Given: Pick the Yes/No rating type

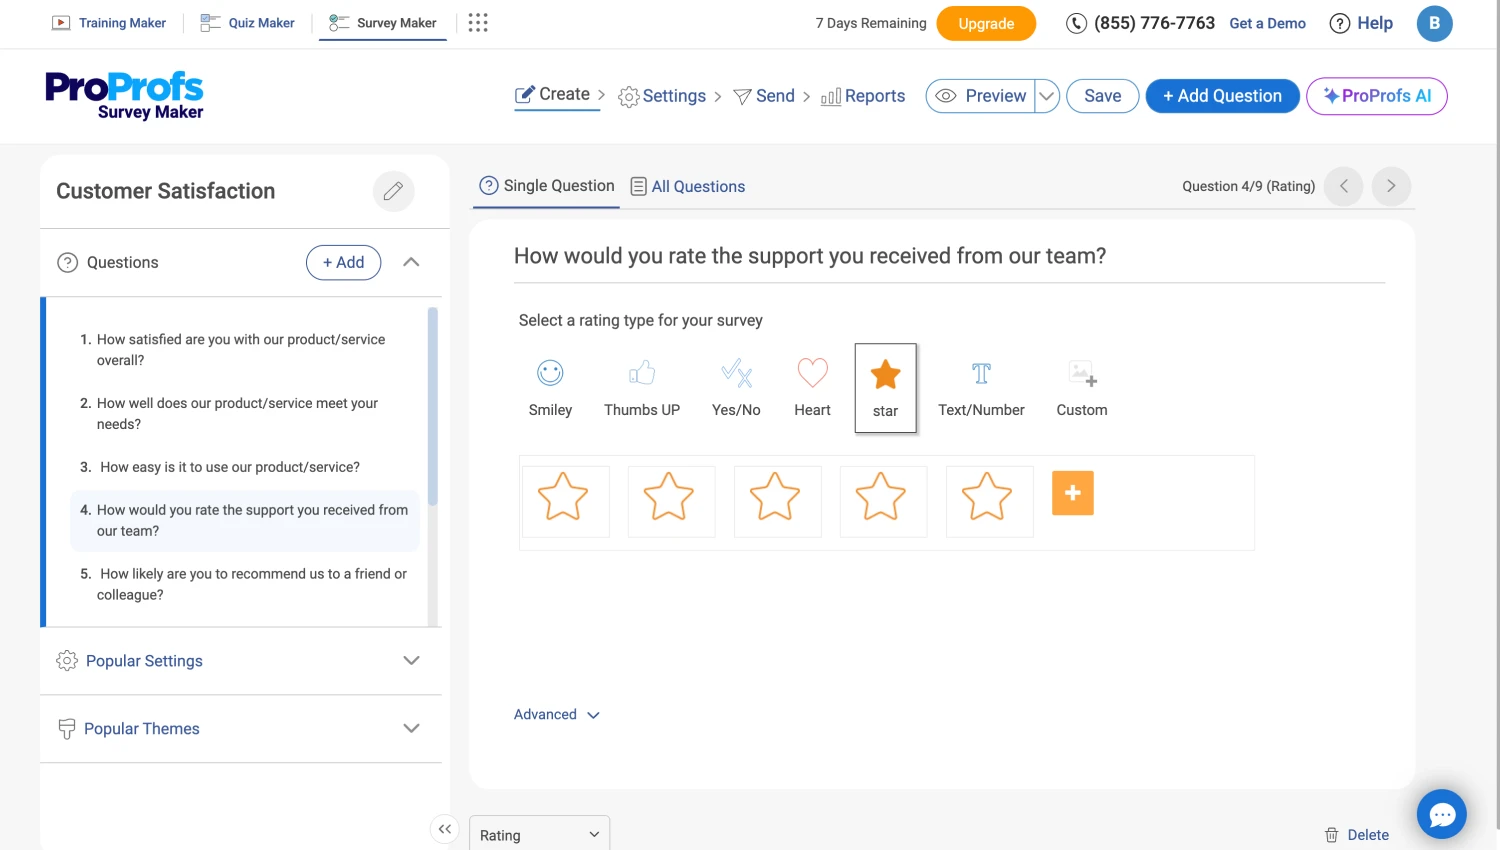Looking at the screenshot, I should click(x=736, y=374).
